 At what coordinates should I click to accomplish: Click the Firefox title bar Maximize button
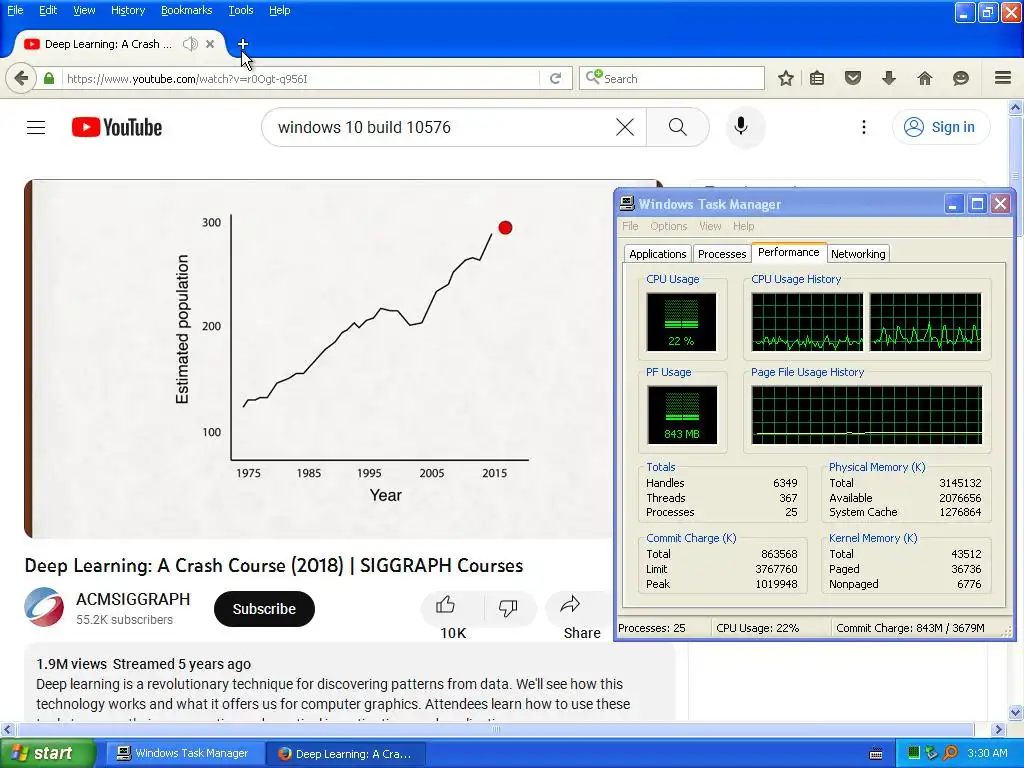coord(988,12)
